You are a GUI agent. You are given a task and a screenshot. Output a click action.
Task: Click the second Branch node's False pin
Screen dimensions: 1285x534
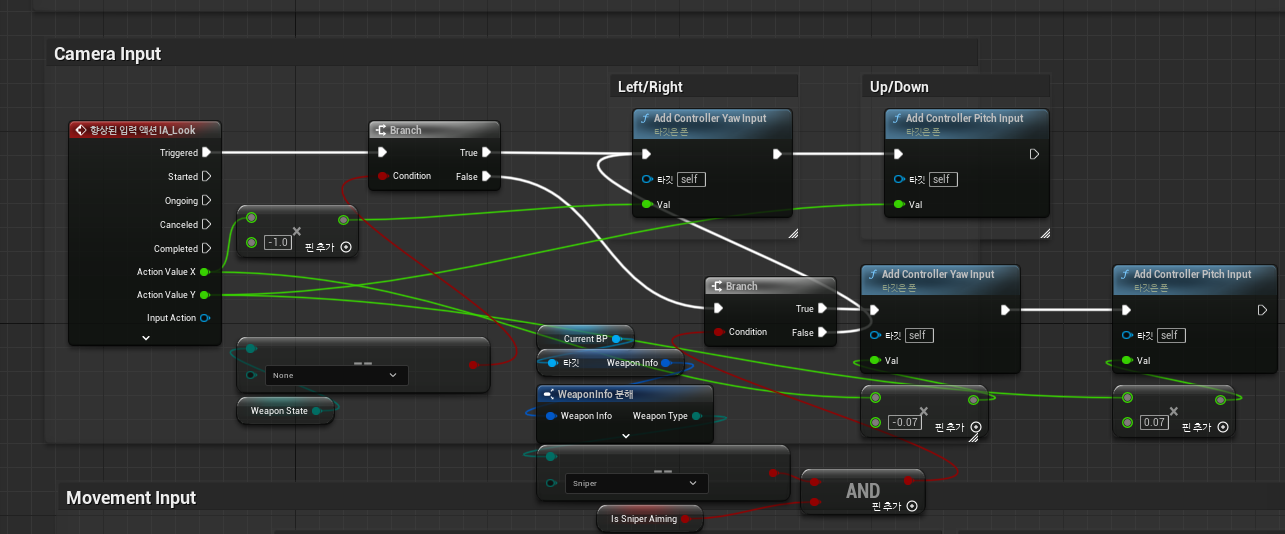pos(822,332)
